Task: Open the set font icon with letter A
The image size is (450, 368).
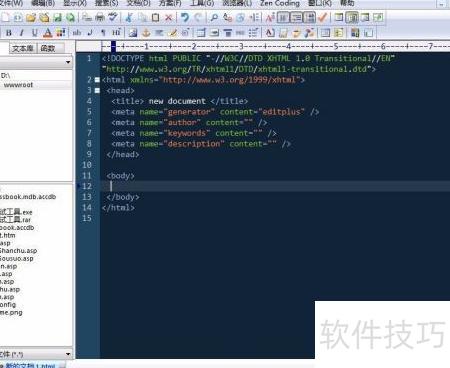Action: (270, 17)
